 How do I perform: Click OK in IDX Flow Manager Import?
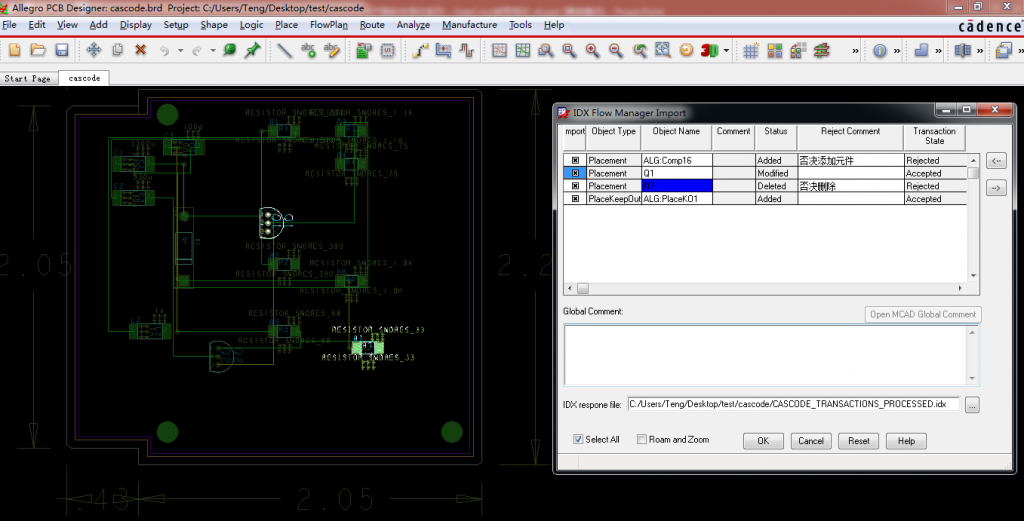(763, 441)
